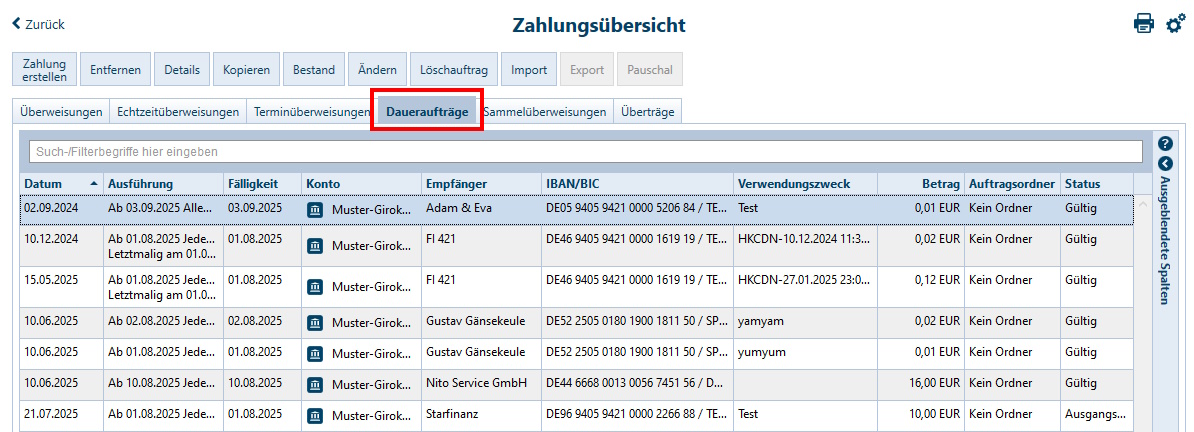Sort by the Auftragsordner column header
Screen dimensions: 1194x432
pyautogui.click(x=1012, y=184)
